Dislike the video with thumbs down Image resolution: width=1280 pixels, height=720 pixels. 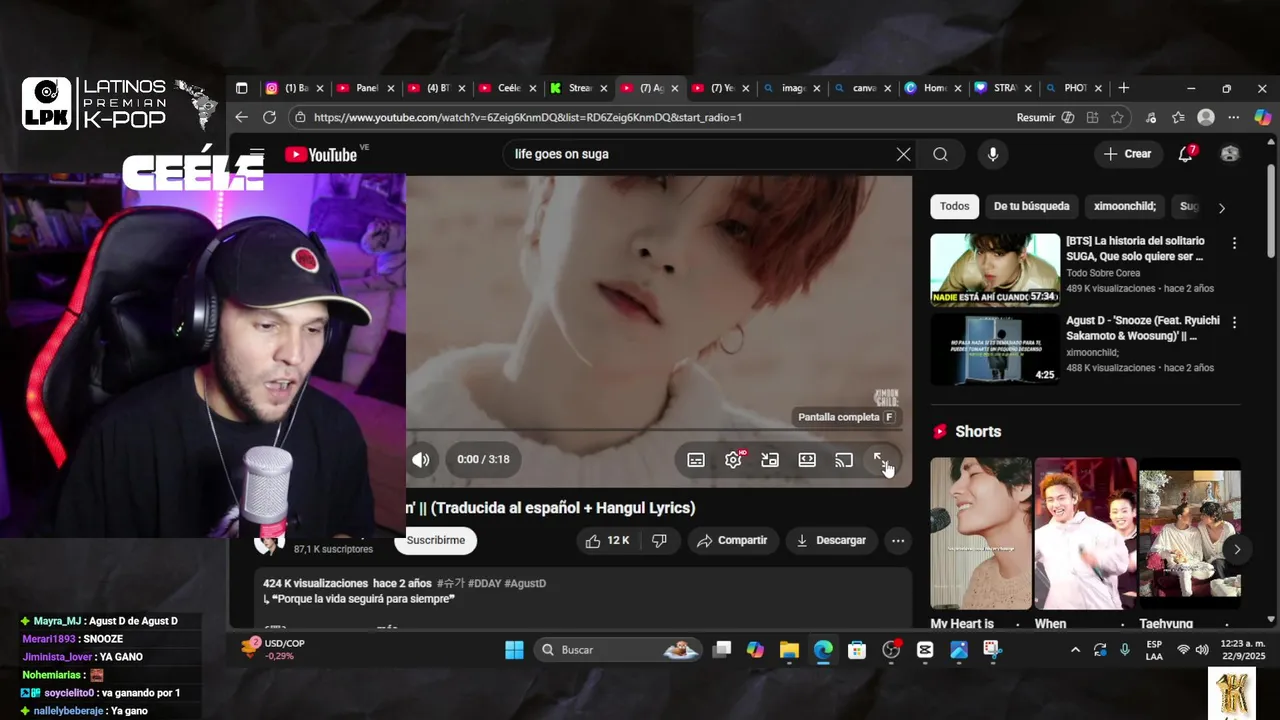coord(659,540)
